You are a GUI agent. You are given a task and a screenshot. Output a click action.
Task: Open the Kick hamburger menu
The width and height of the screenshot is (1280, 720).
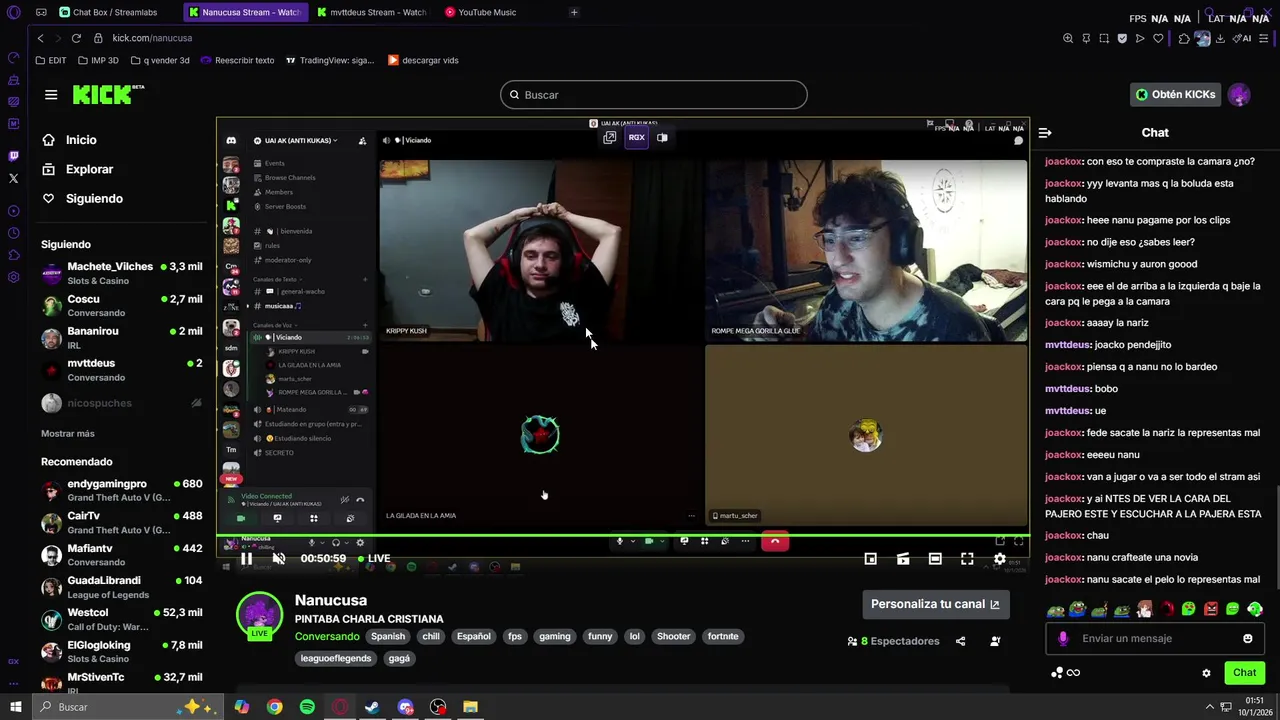coord(51,95)
